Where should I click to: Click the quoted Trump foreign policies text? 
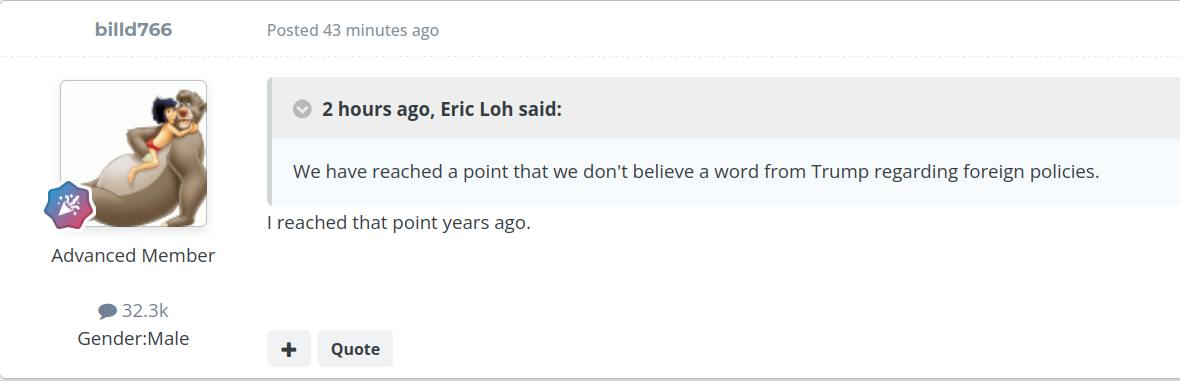696,171
